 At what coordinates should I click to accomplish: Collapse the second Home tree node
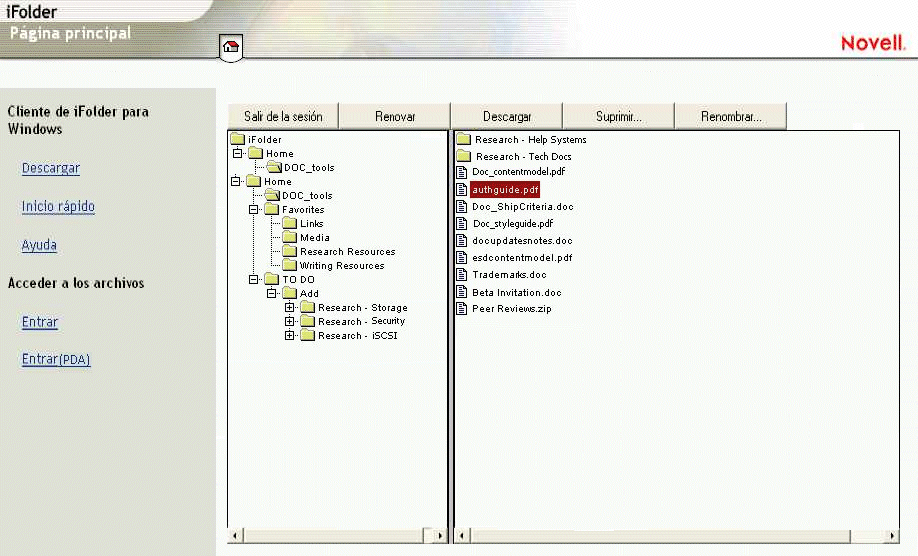(x=235, y=181)
